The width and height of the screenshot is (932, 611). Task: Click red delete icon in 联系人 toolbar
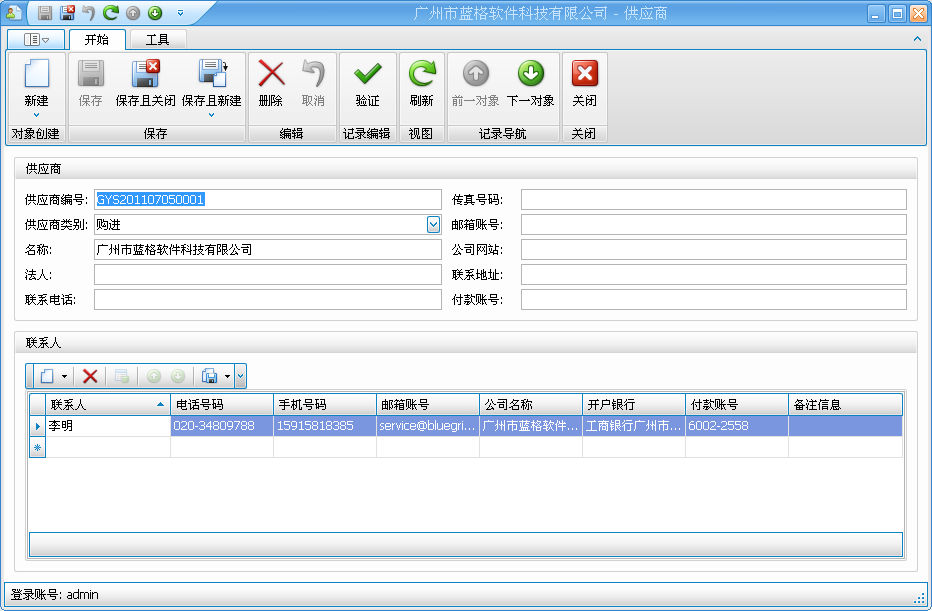coord(90,376)
